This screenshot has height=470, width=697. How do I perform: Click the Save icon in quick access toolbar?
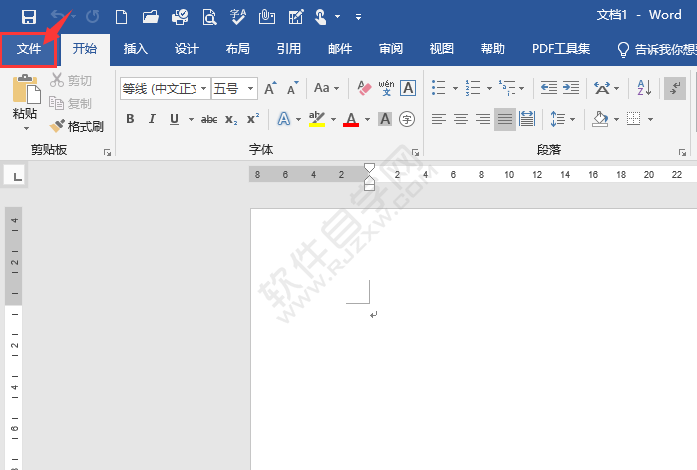click(28, 16)
